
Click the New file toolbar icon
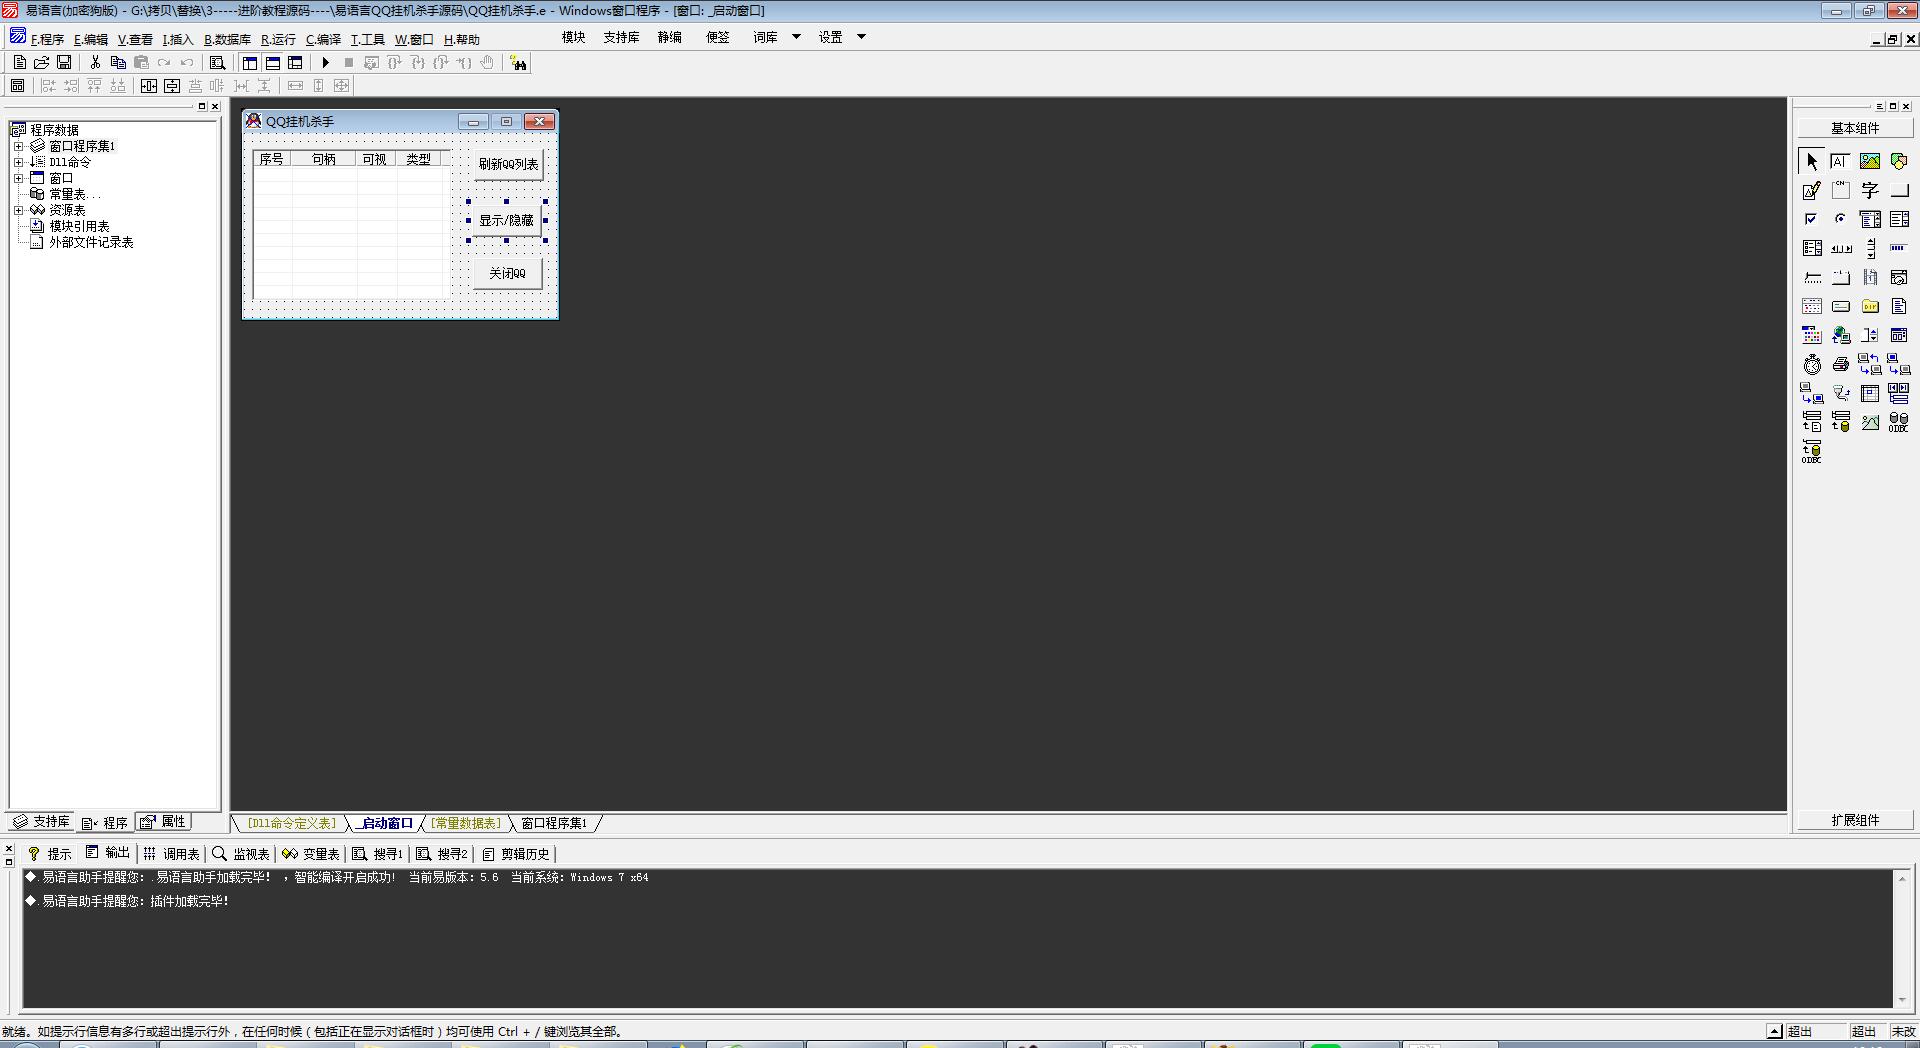19,63
